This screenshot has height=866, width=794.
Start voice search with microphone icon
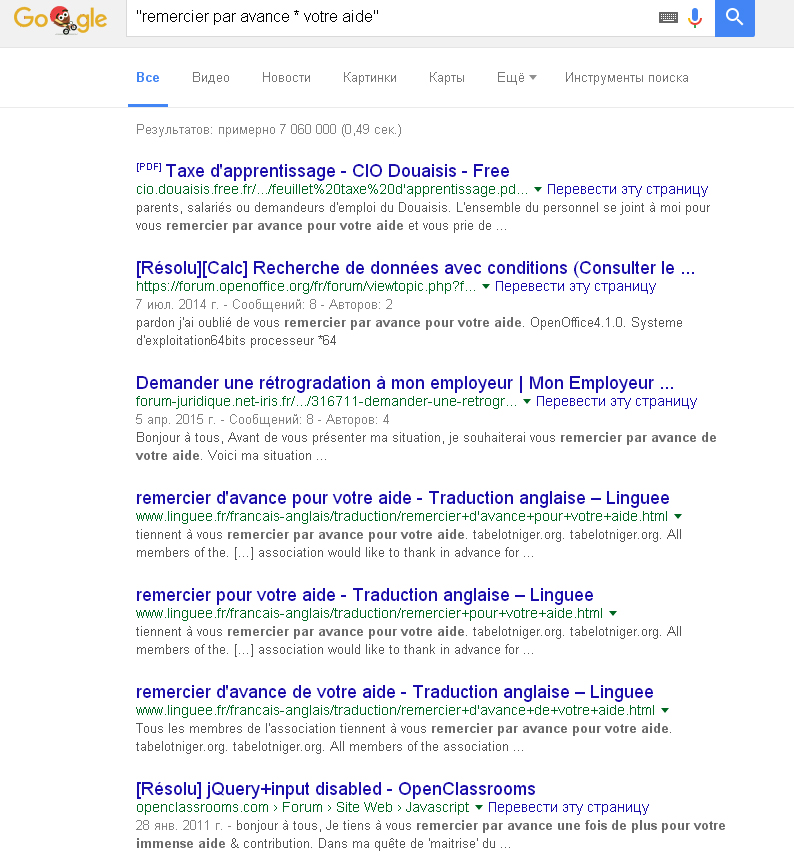695,18
